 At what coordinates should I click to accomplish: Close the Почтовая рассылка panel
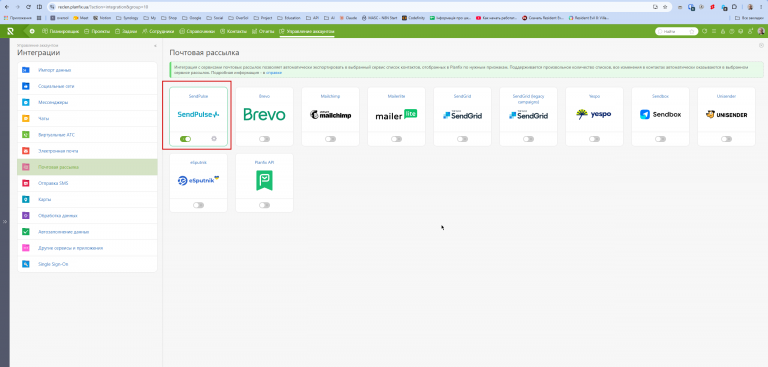tap(761, 45)
